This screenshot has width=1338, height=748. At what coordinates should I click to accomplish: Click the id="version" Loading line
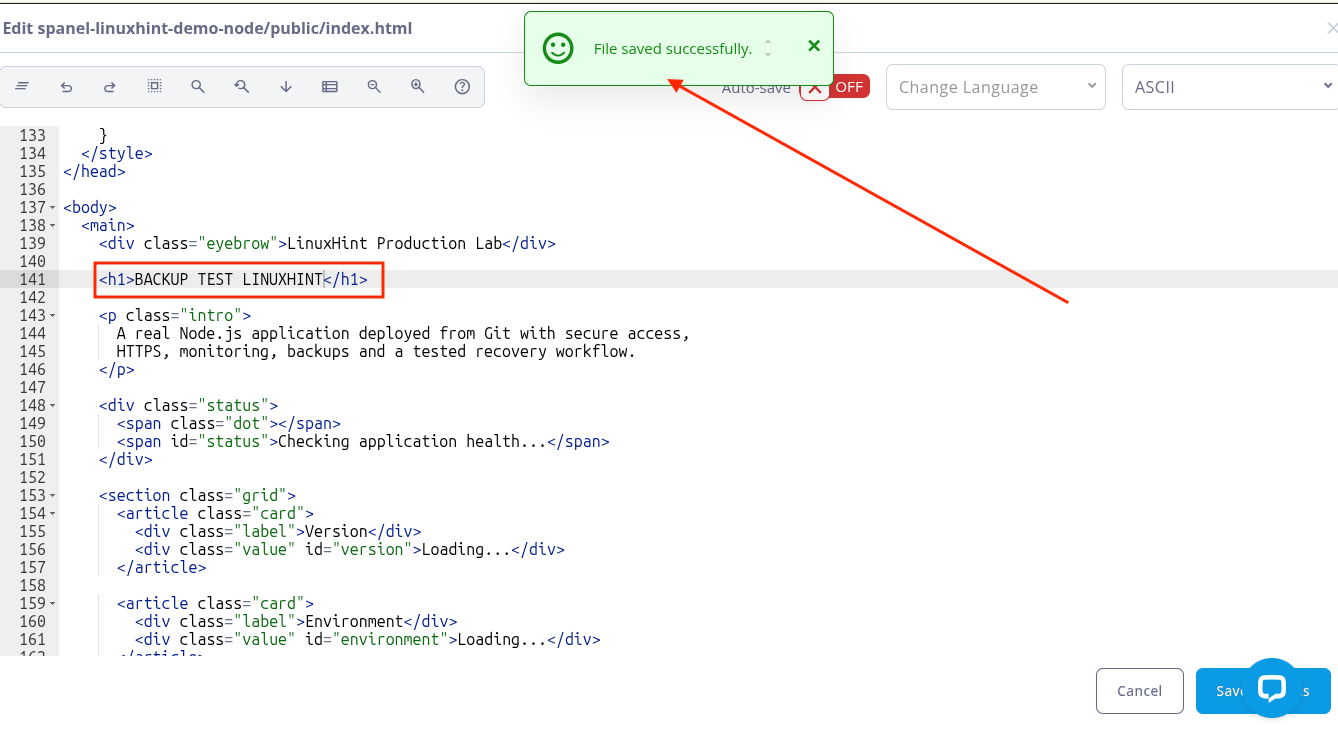(350, 550)
